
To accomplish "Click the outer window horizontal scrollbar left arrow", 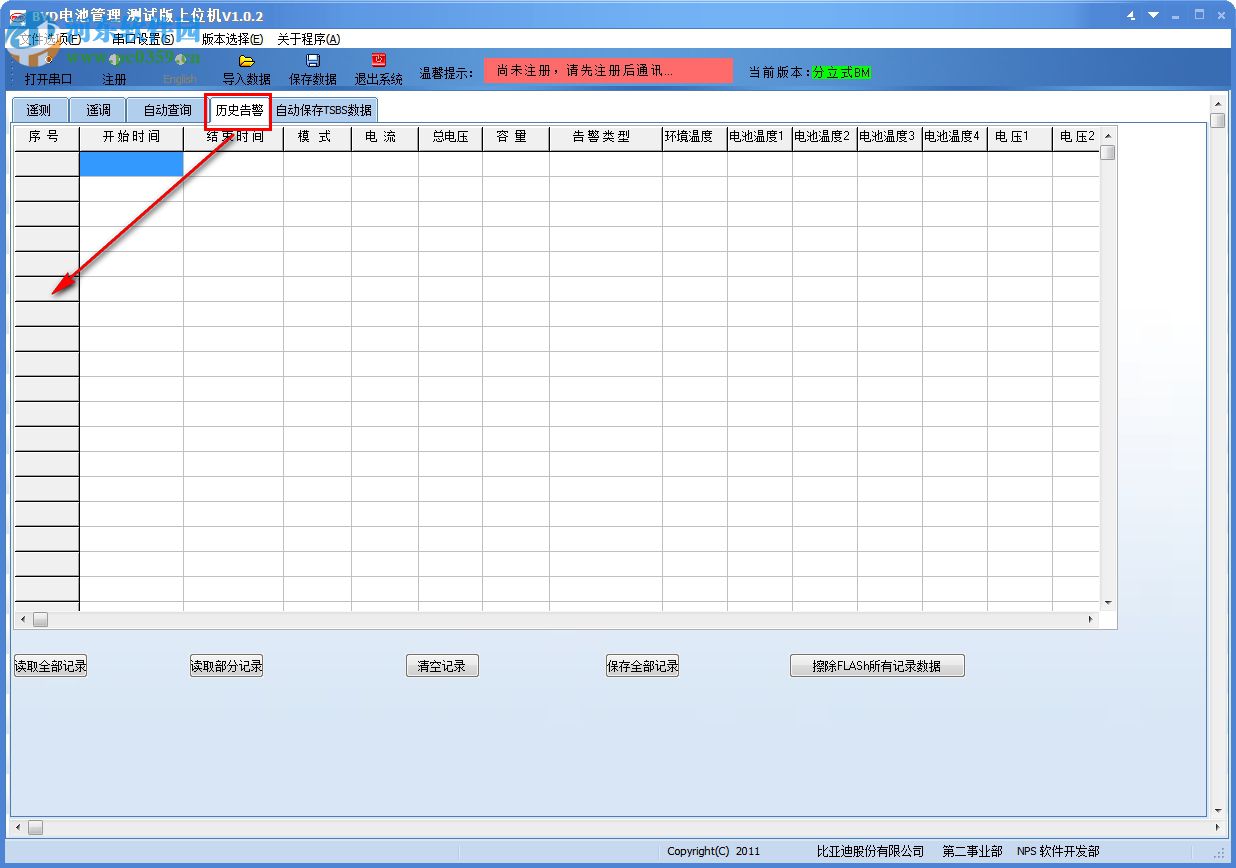I will (17, 828).
